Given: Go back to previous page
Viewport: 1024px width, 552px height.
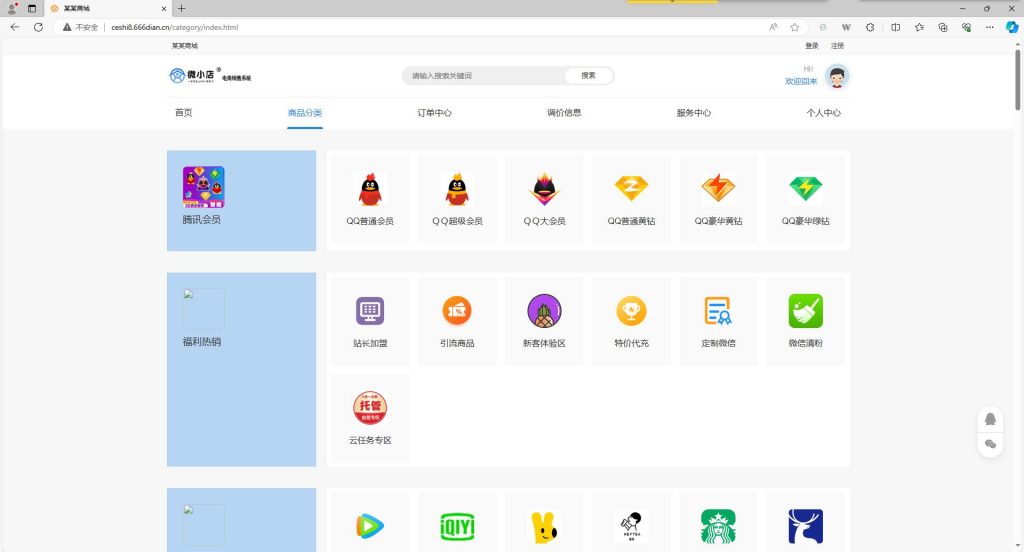Looking at the screenshot, I should click(x=15, y=27).
